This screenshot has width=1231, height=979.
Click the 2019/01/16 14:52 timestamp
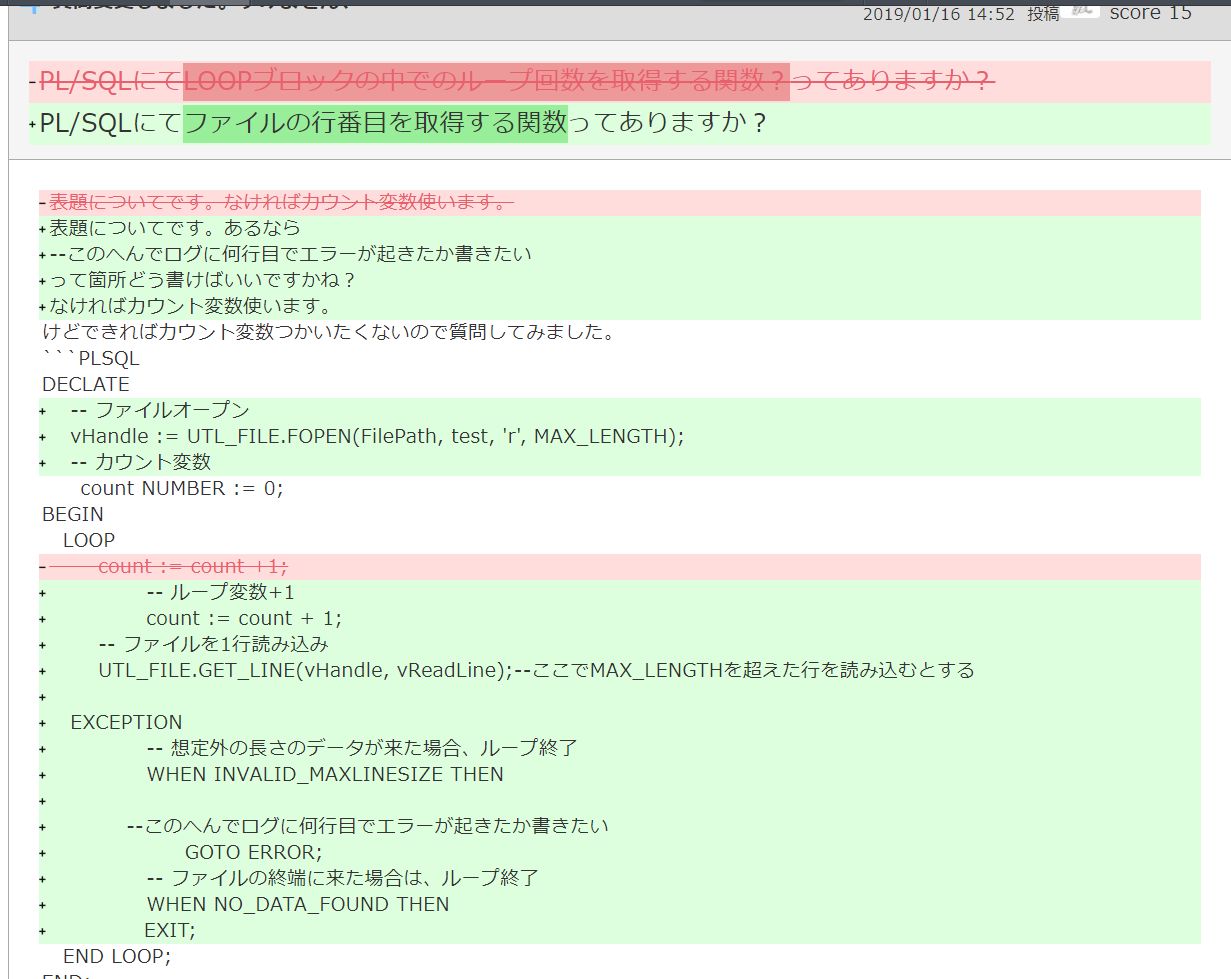(x=938, y=14)
